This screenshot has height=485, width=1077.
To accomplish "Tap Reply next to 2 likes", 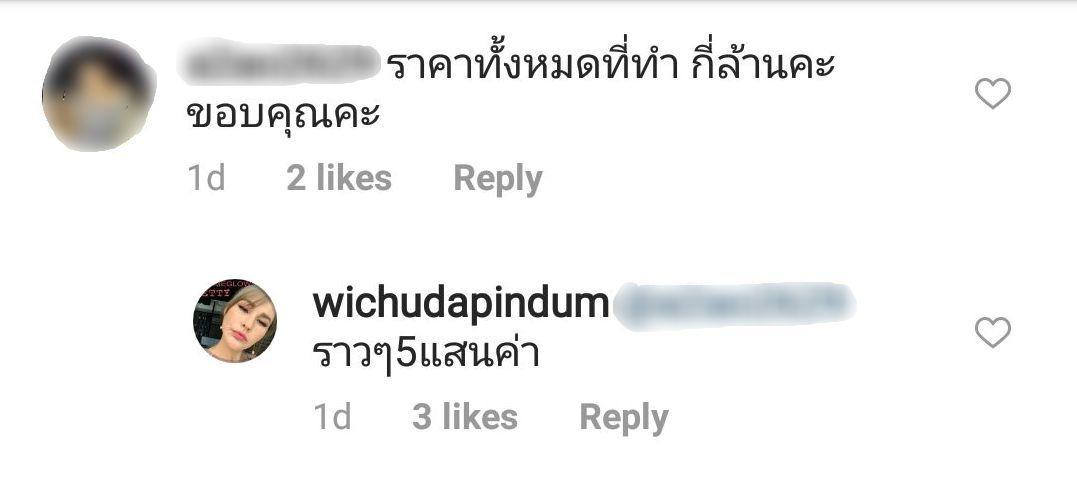I will (x=498, y=179).
